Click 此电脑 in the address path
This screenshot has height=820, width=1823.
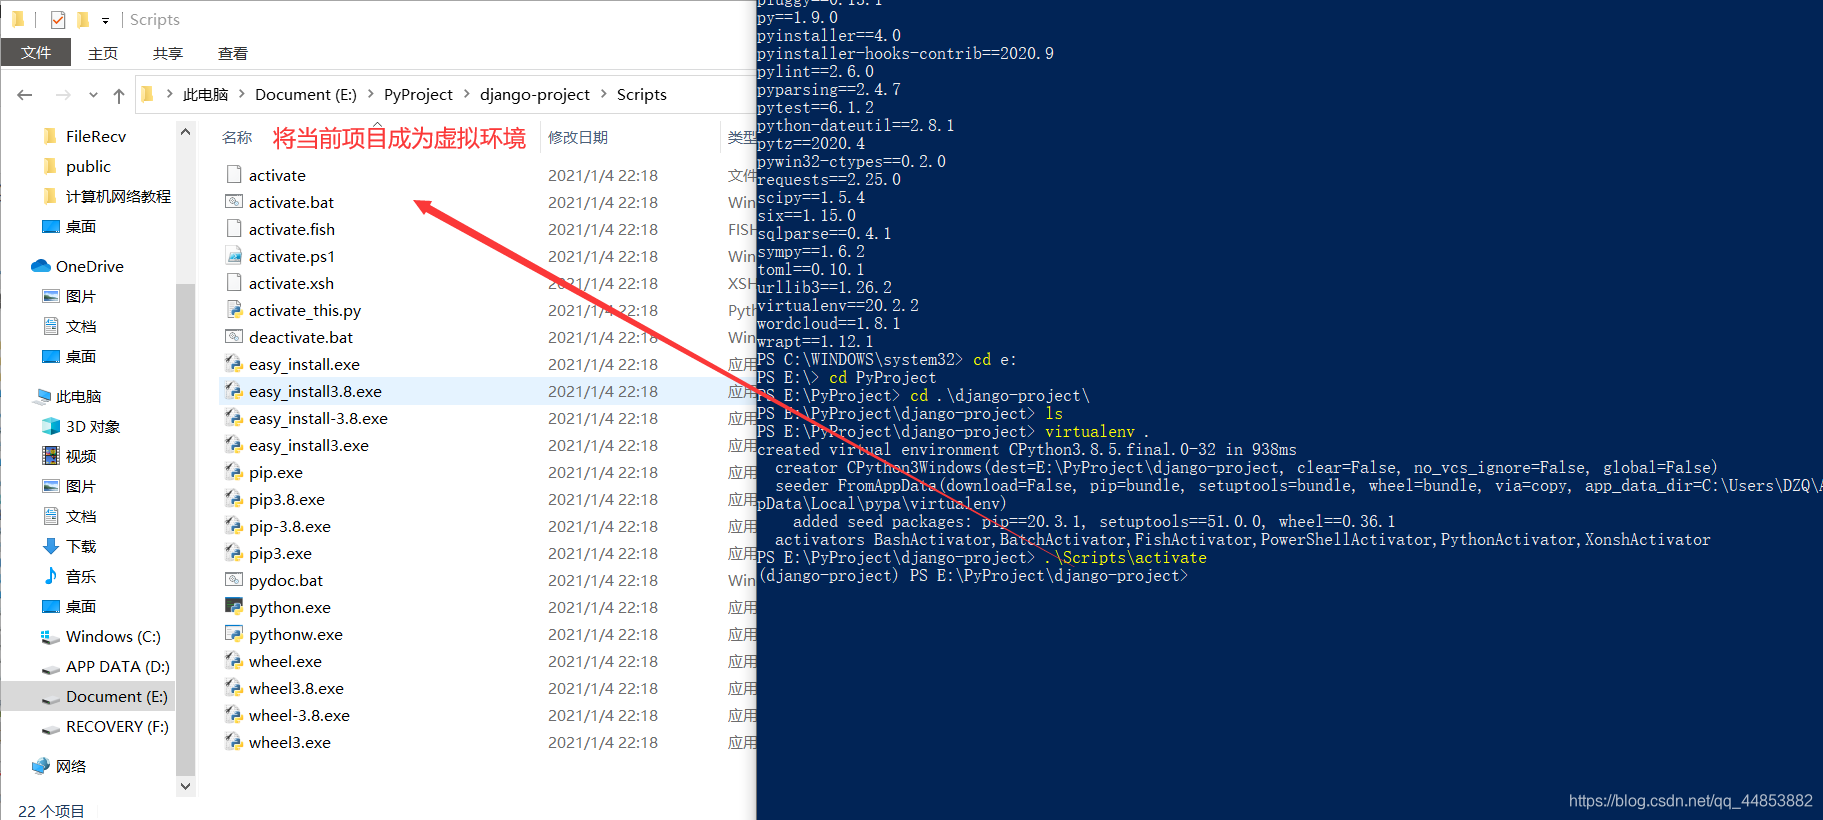(205, 94)
